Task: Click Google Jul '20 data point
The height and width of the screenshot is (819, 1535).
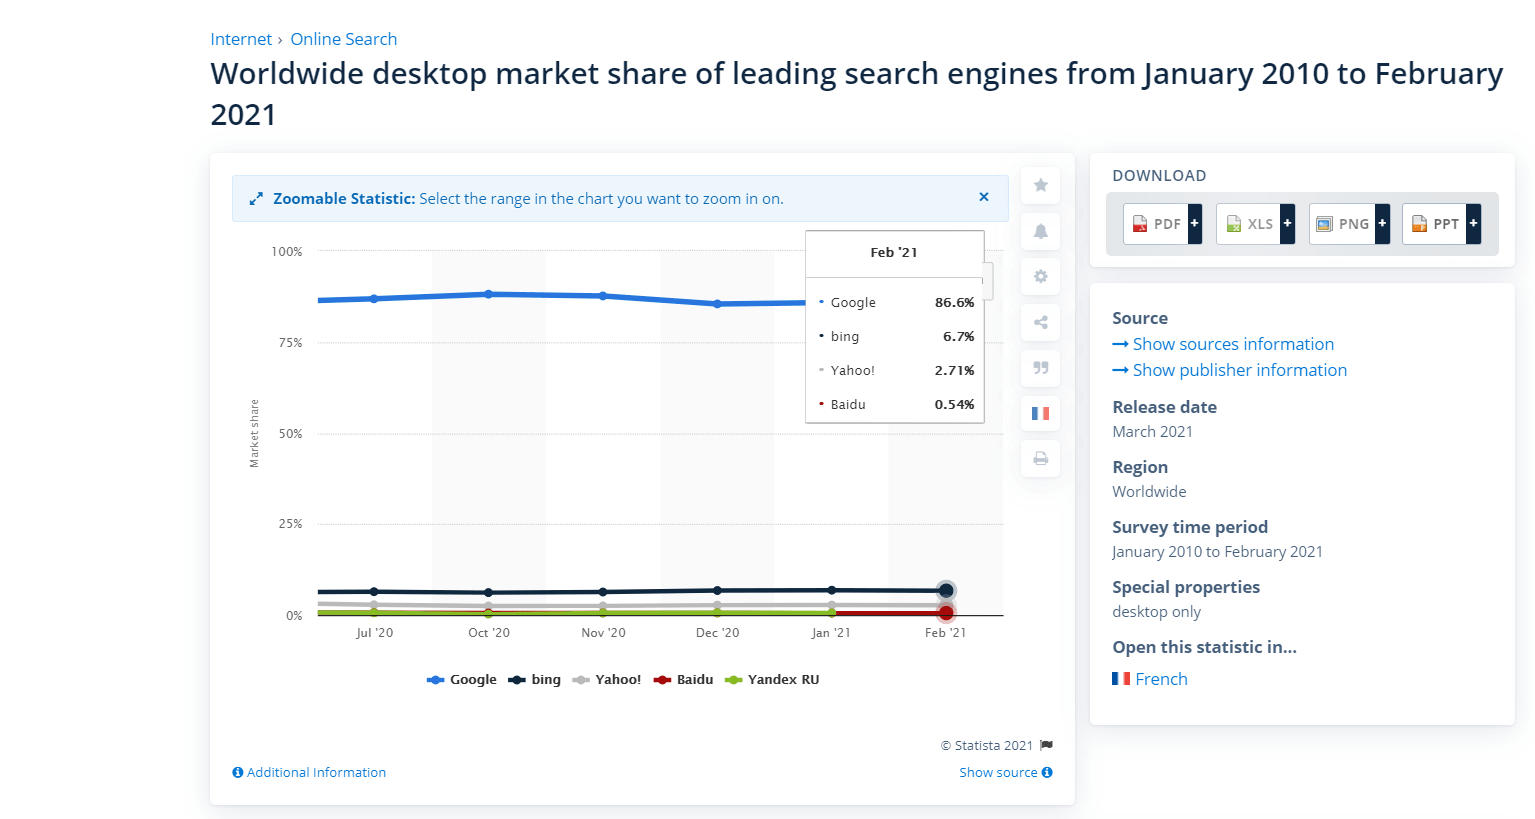Action: 374,298
